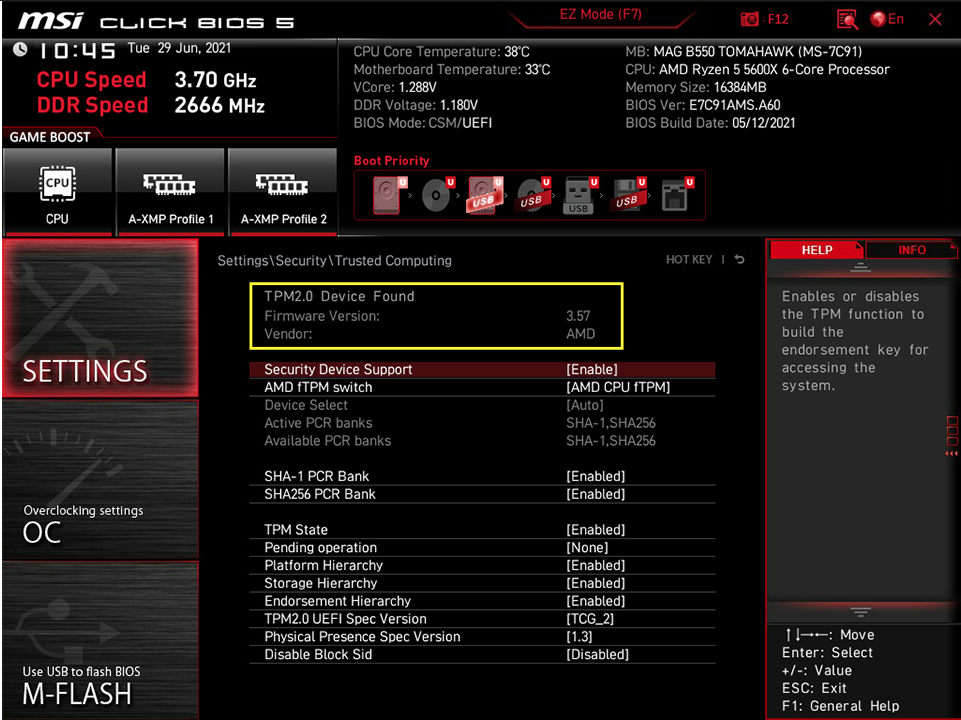Change Security Device Support [Enable] value
This screenshot has width=961, height=720.
point(592,369)
